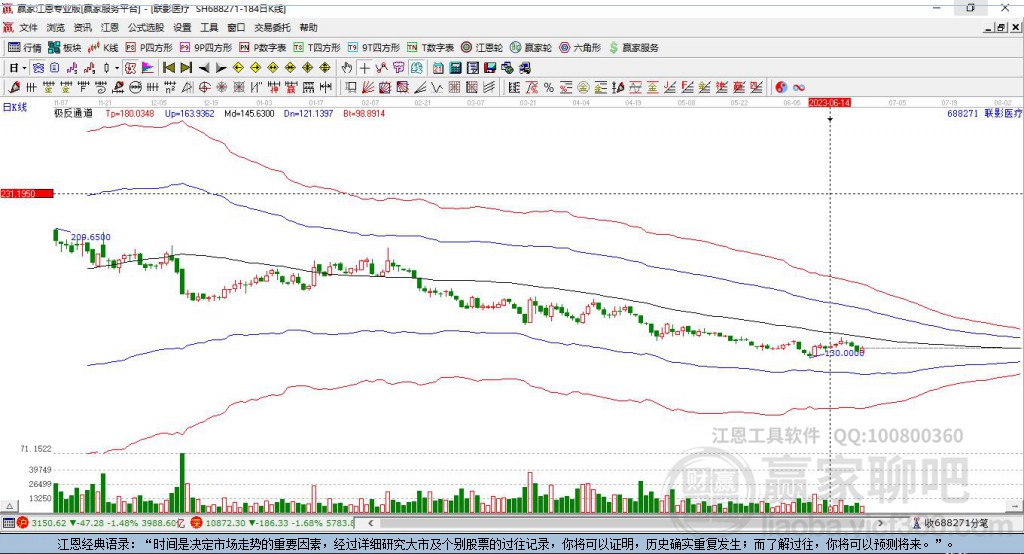Toggle the crosshair cursor tool

(x=364, y=68)
